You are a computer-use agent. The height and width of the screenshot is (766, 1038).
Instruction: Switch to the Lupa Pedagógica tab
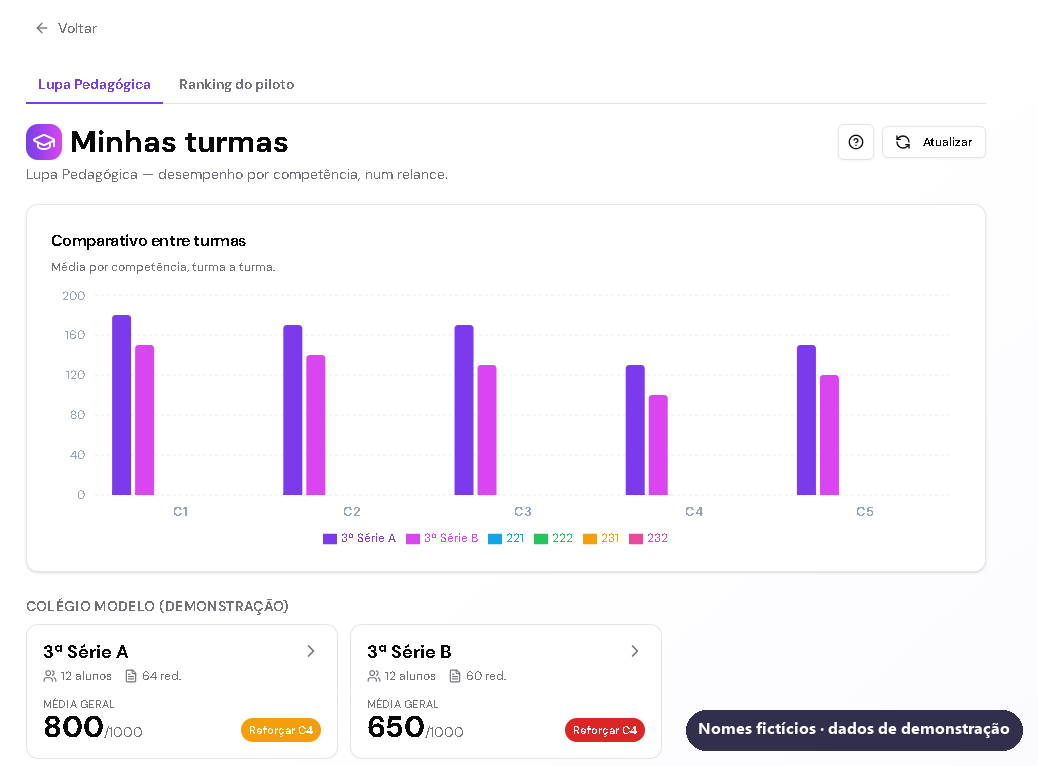94,85
